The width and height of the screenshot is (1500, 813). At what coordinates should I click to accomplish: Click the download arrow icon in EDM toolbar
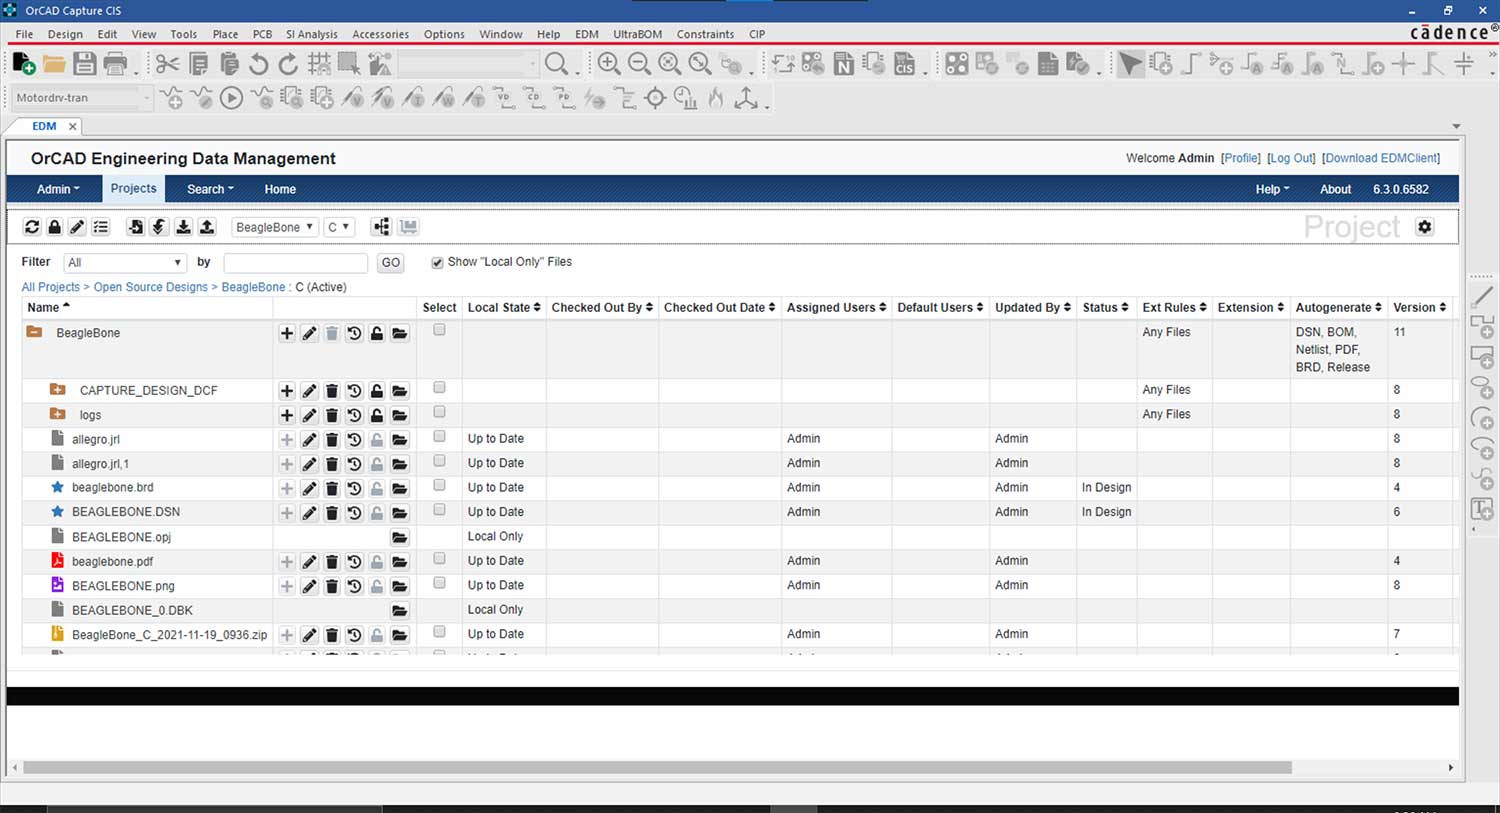(x=183, y=227)
